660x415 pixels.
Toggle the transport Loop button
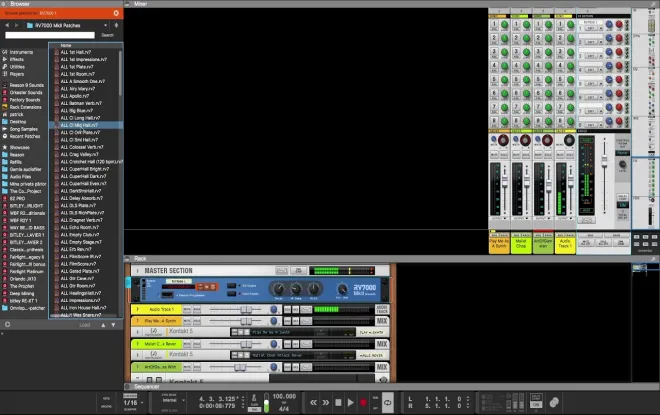[x=388, y=403]
